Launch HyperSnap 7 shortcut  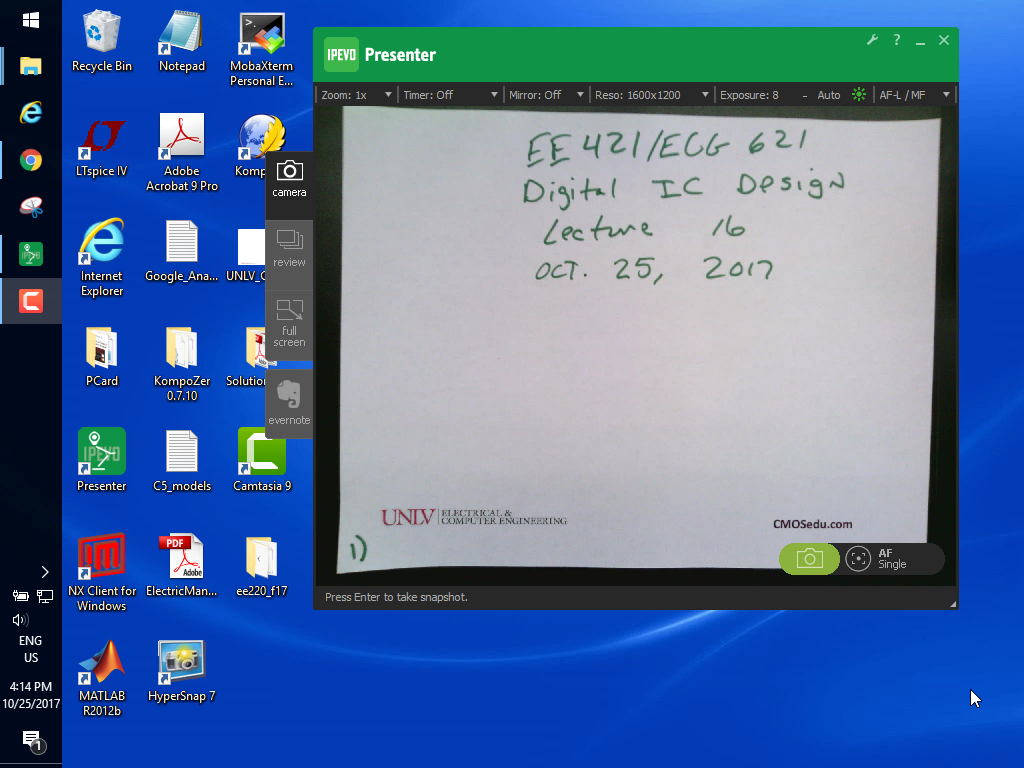pyautogui.click(x=182, y=671)
